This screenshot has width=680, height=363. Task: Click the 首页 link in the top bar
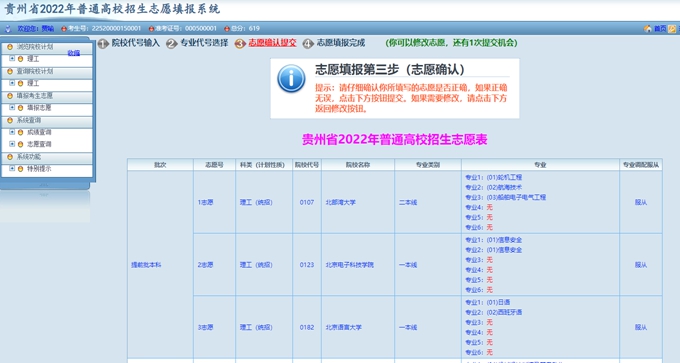pyautogui.click(x=660, y=29)
